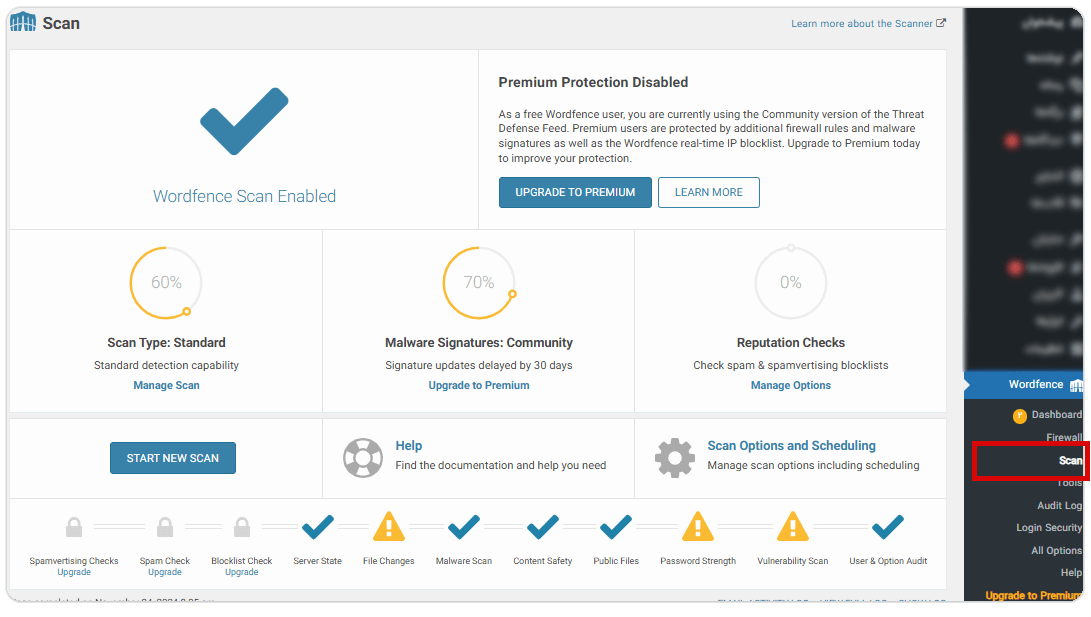This screenshot has height=617, width=1091.
Task: Click the gear icon for Scan Options
Action: pyautogui.click(x=675, y=457)
